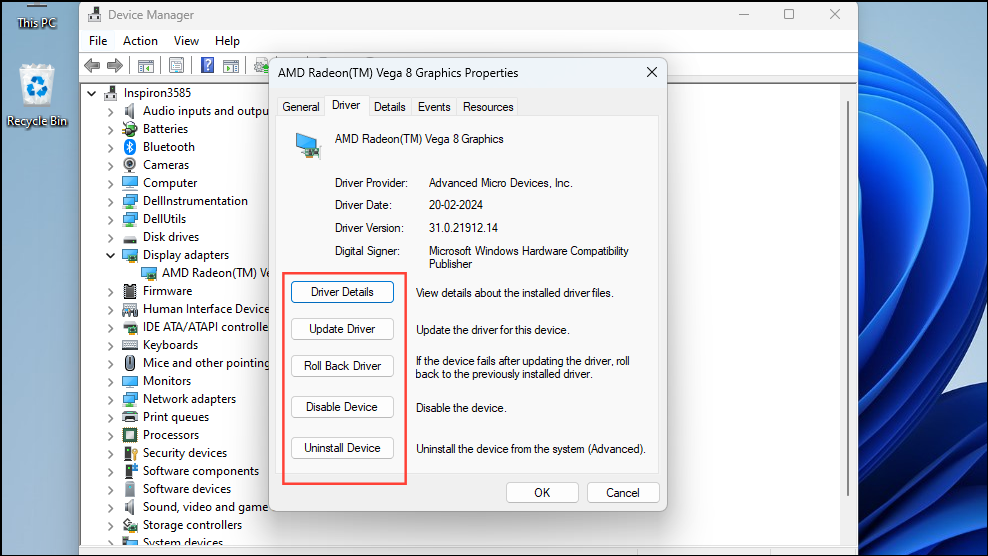Open the Action menu
988x556 pixels.
tap(140, 41)
